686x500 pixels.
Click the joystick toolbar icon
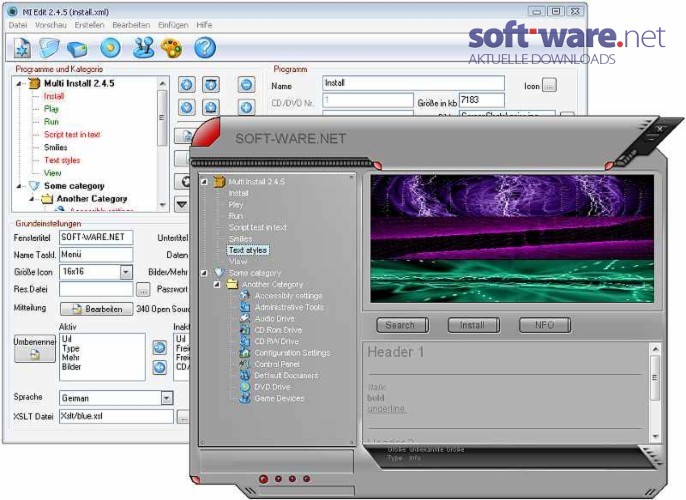pos(143,48)
